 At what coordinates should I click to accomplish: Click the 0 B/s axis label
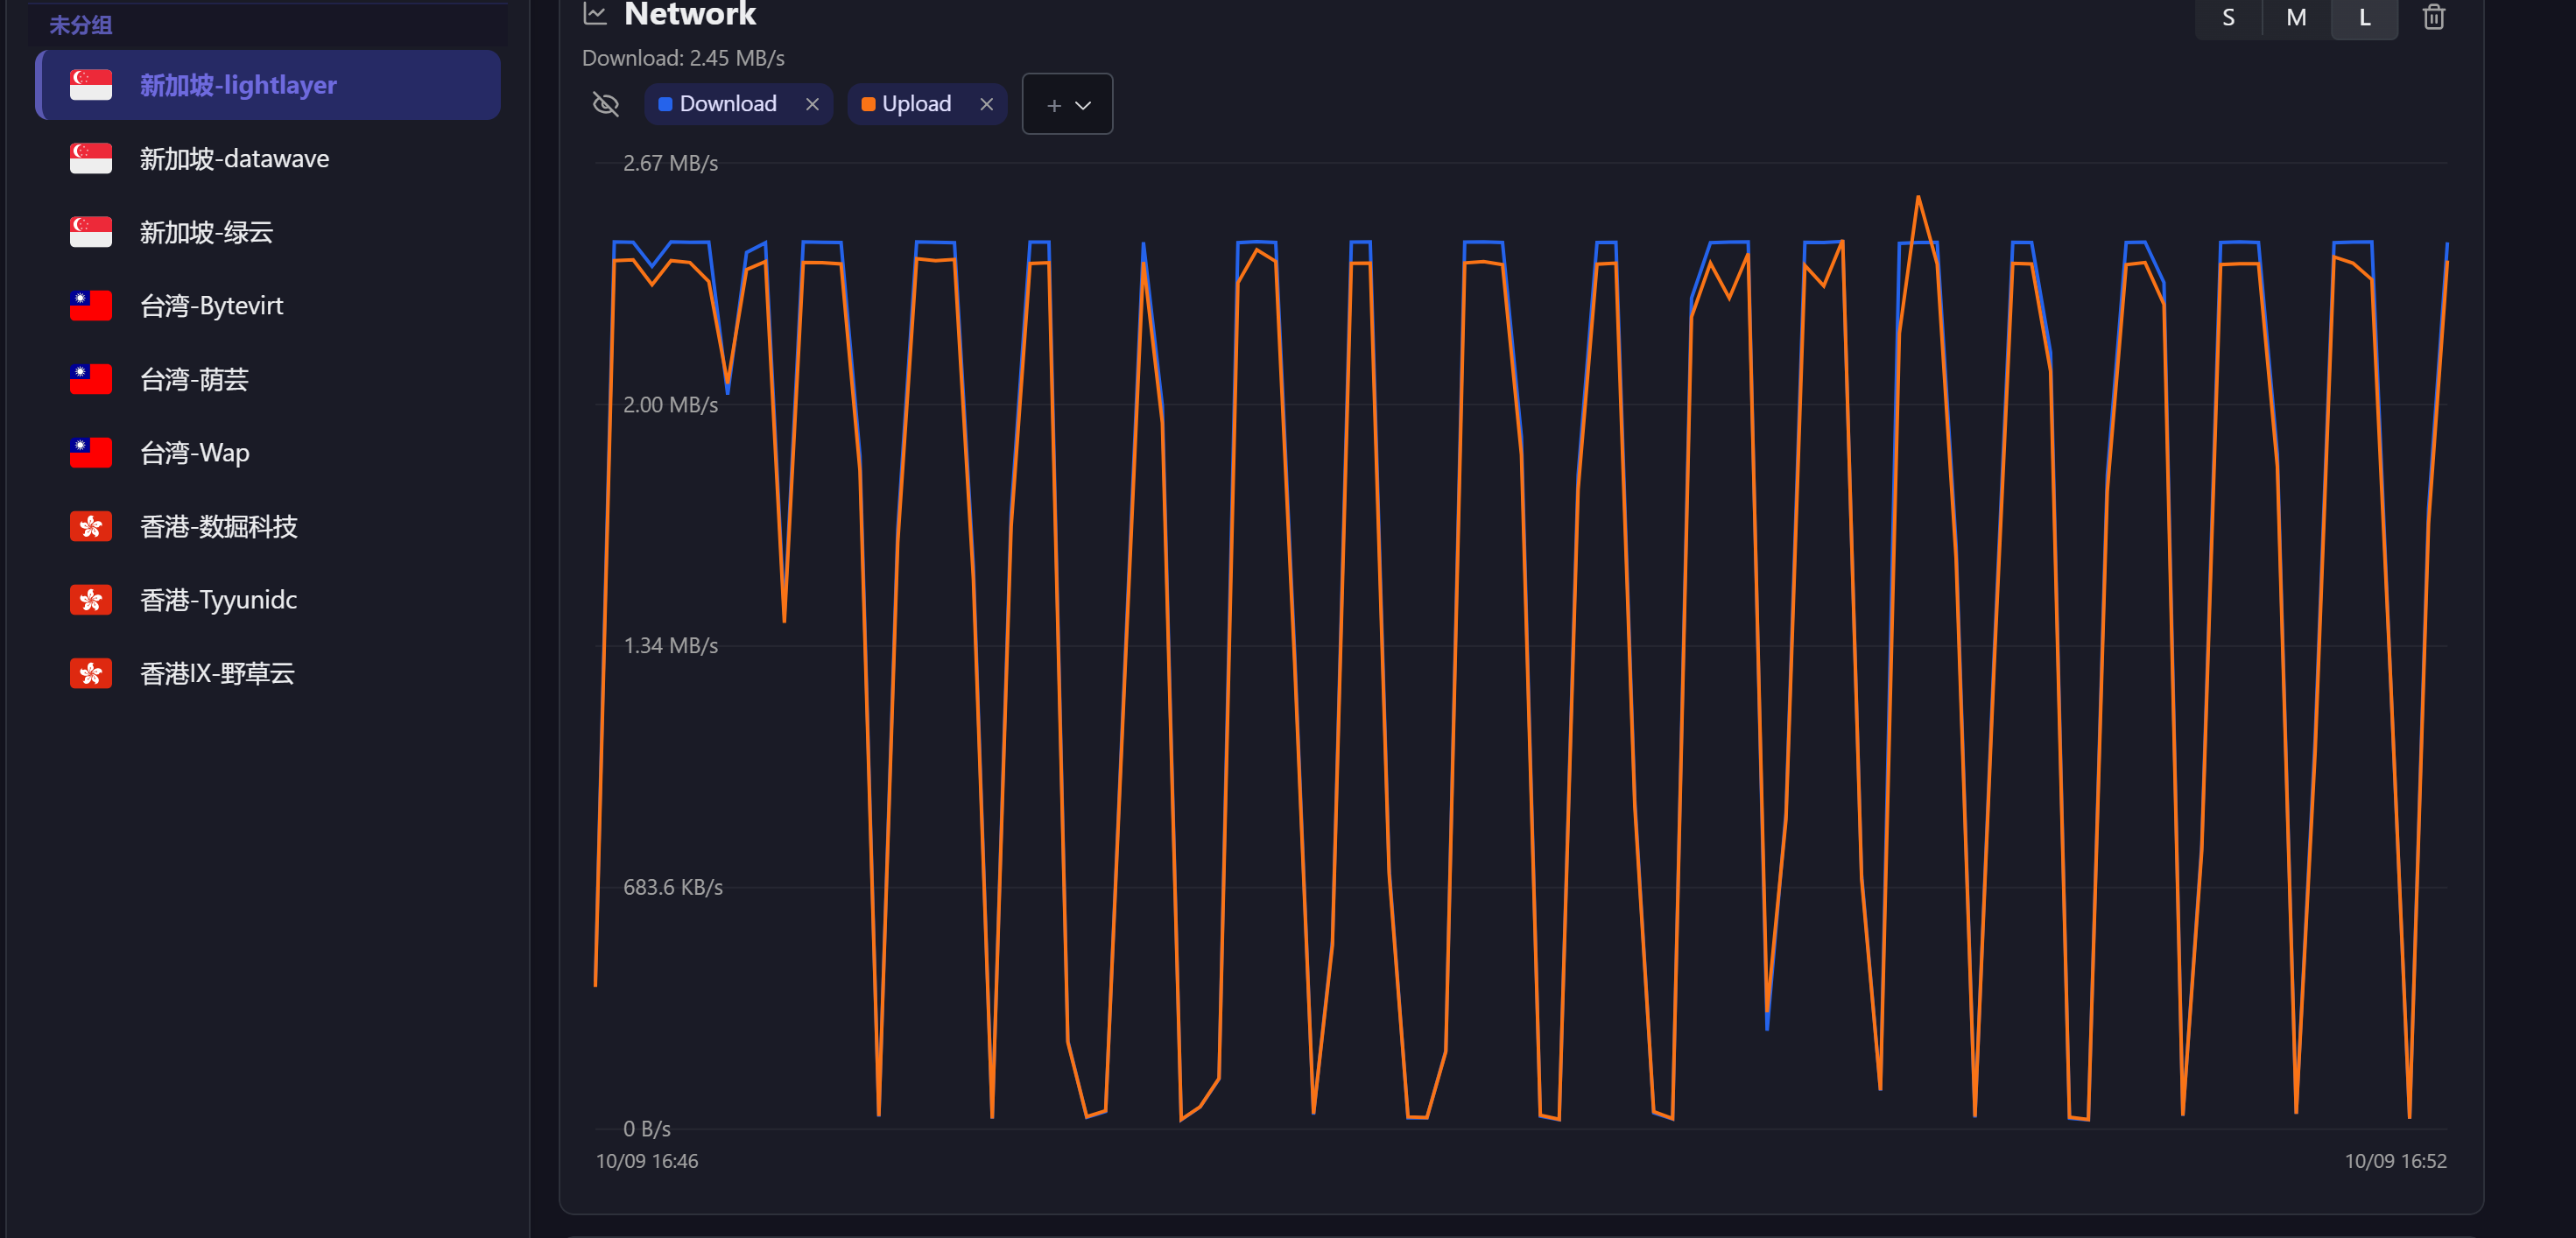646,1129
